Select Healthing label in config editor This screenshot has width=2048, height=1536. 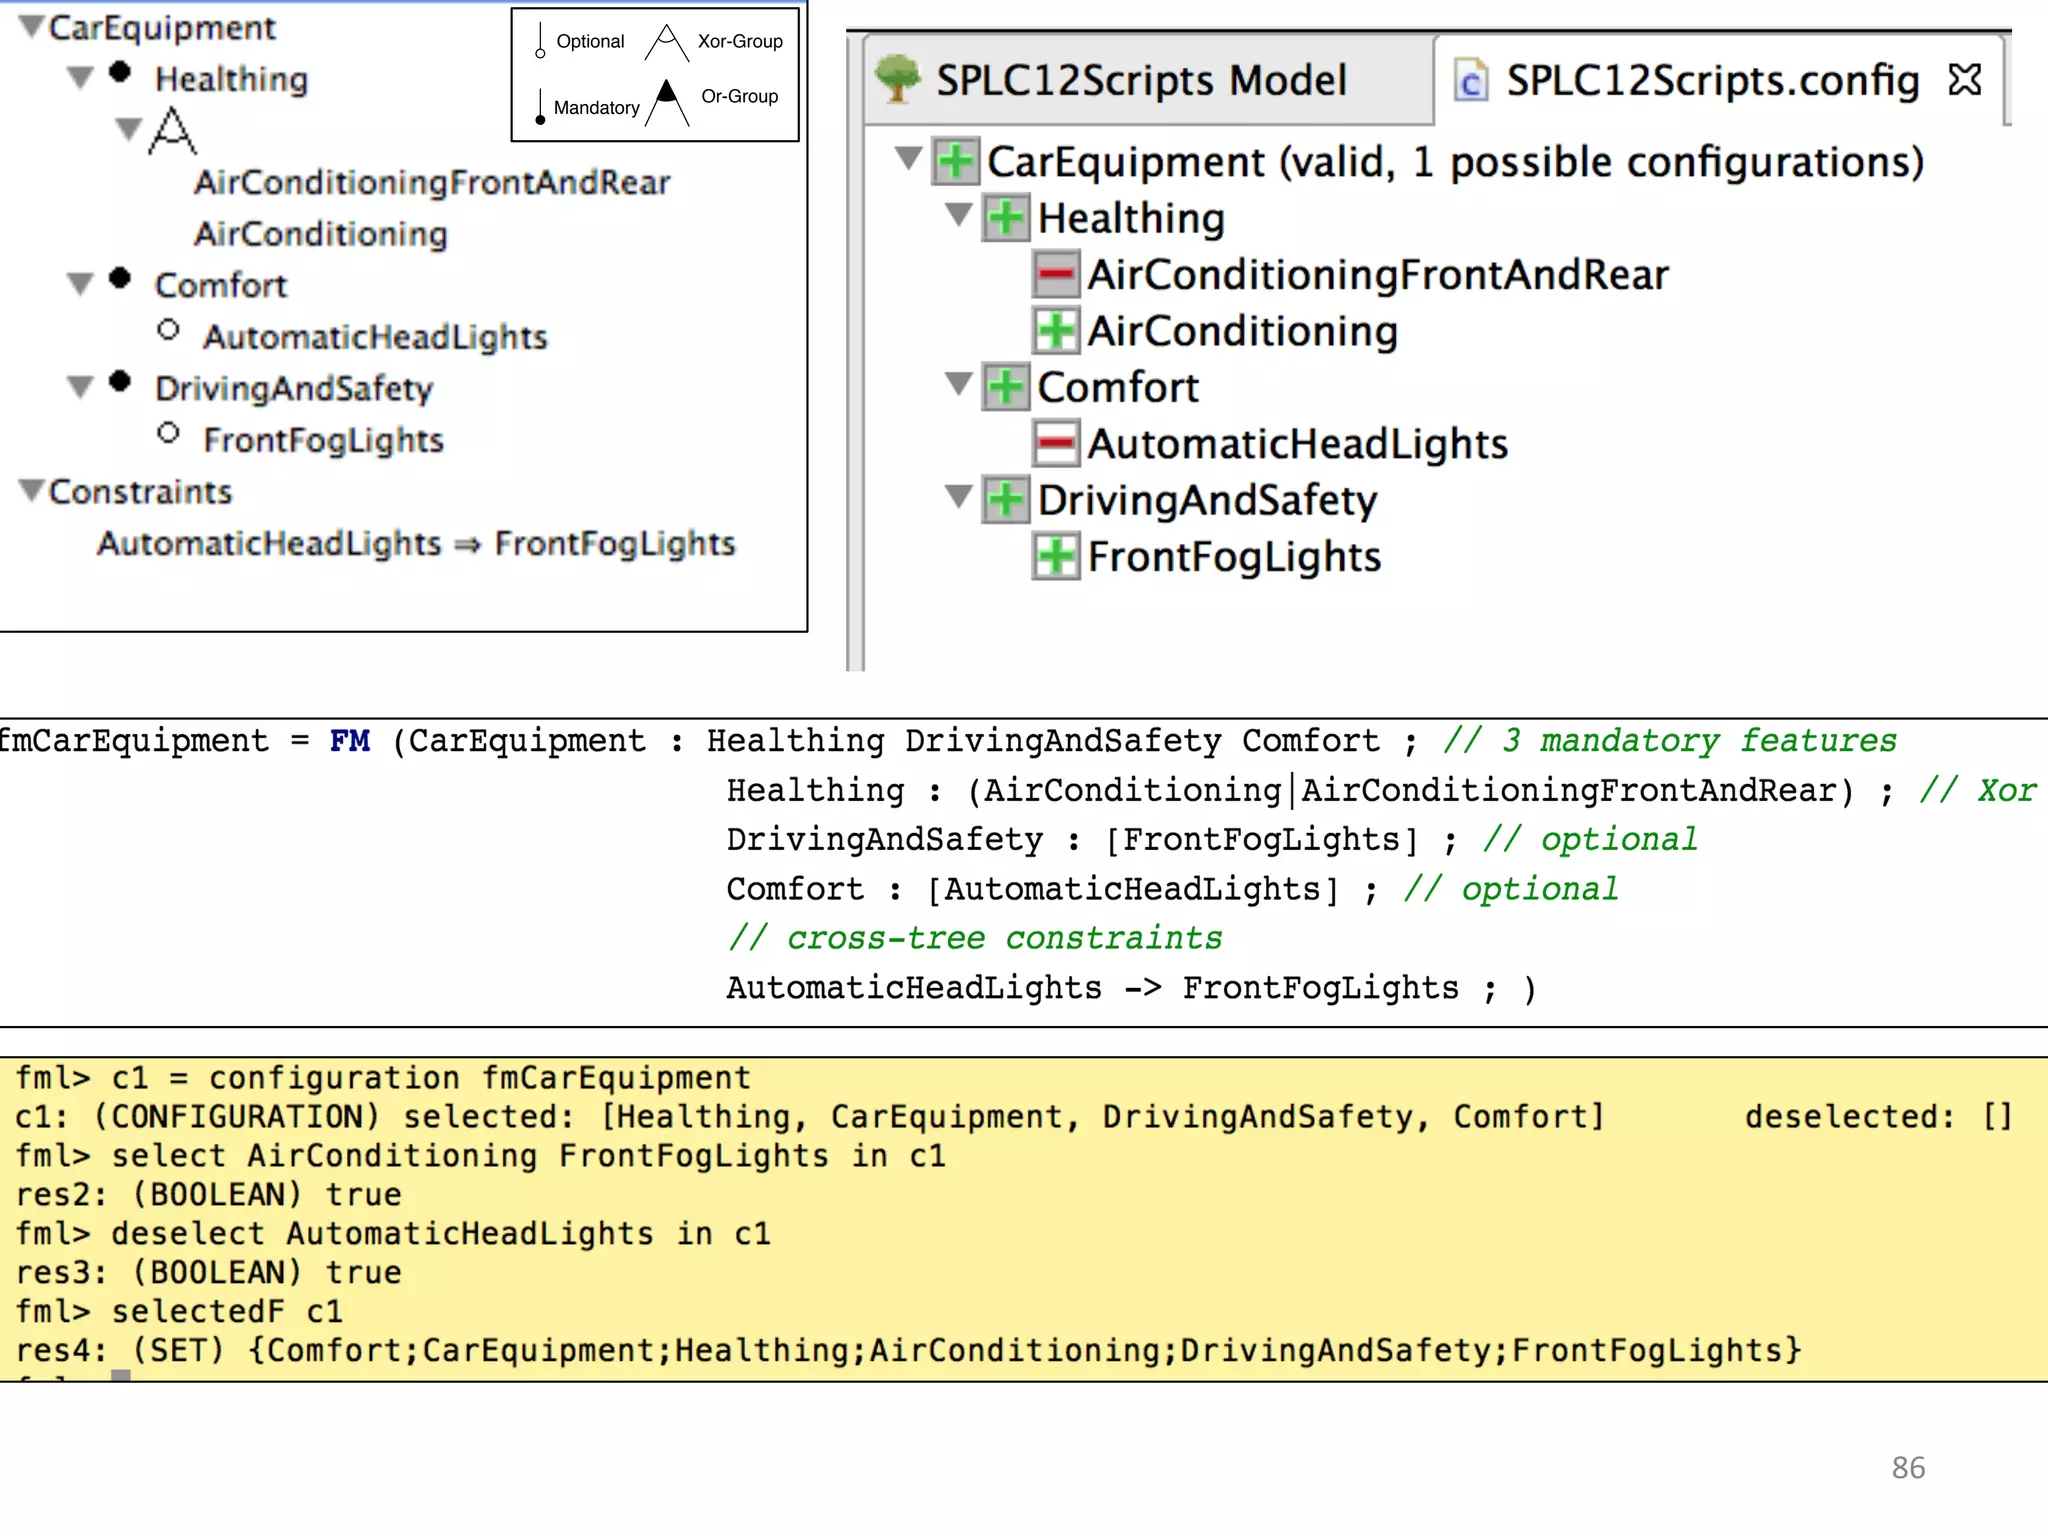pos(1131,218)
